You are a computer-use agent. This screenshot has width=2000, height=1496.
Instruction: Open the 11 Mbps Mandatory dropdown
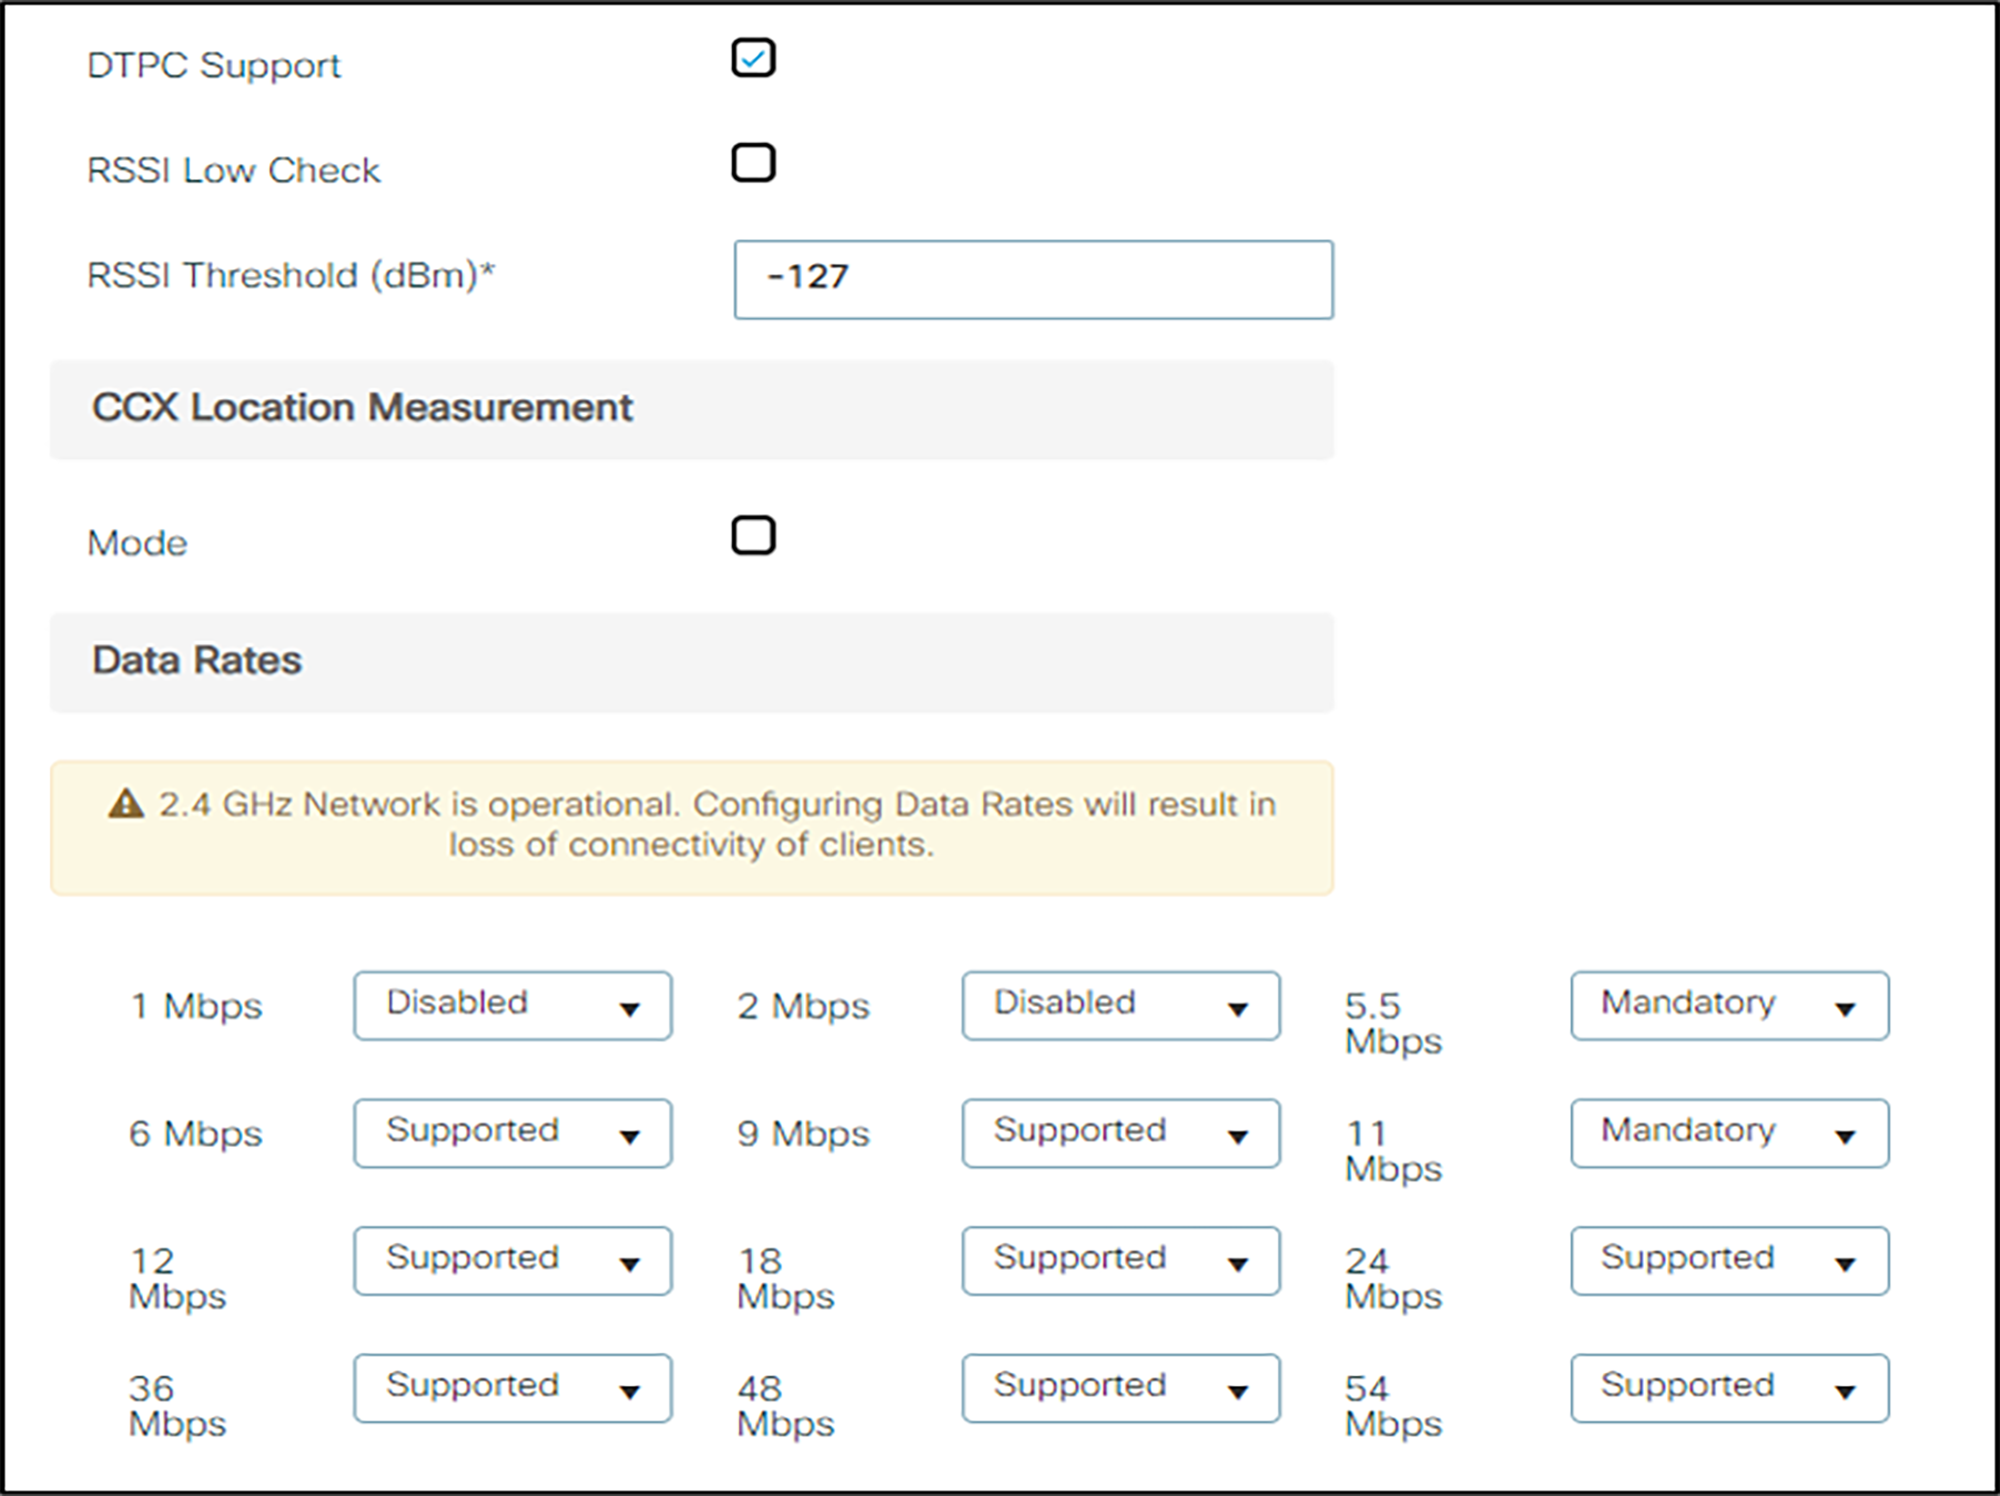click(x=1729, y=1134)
